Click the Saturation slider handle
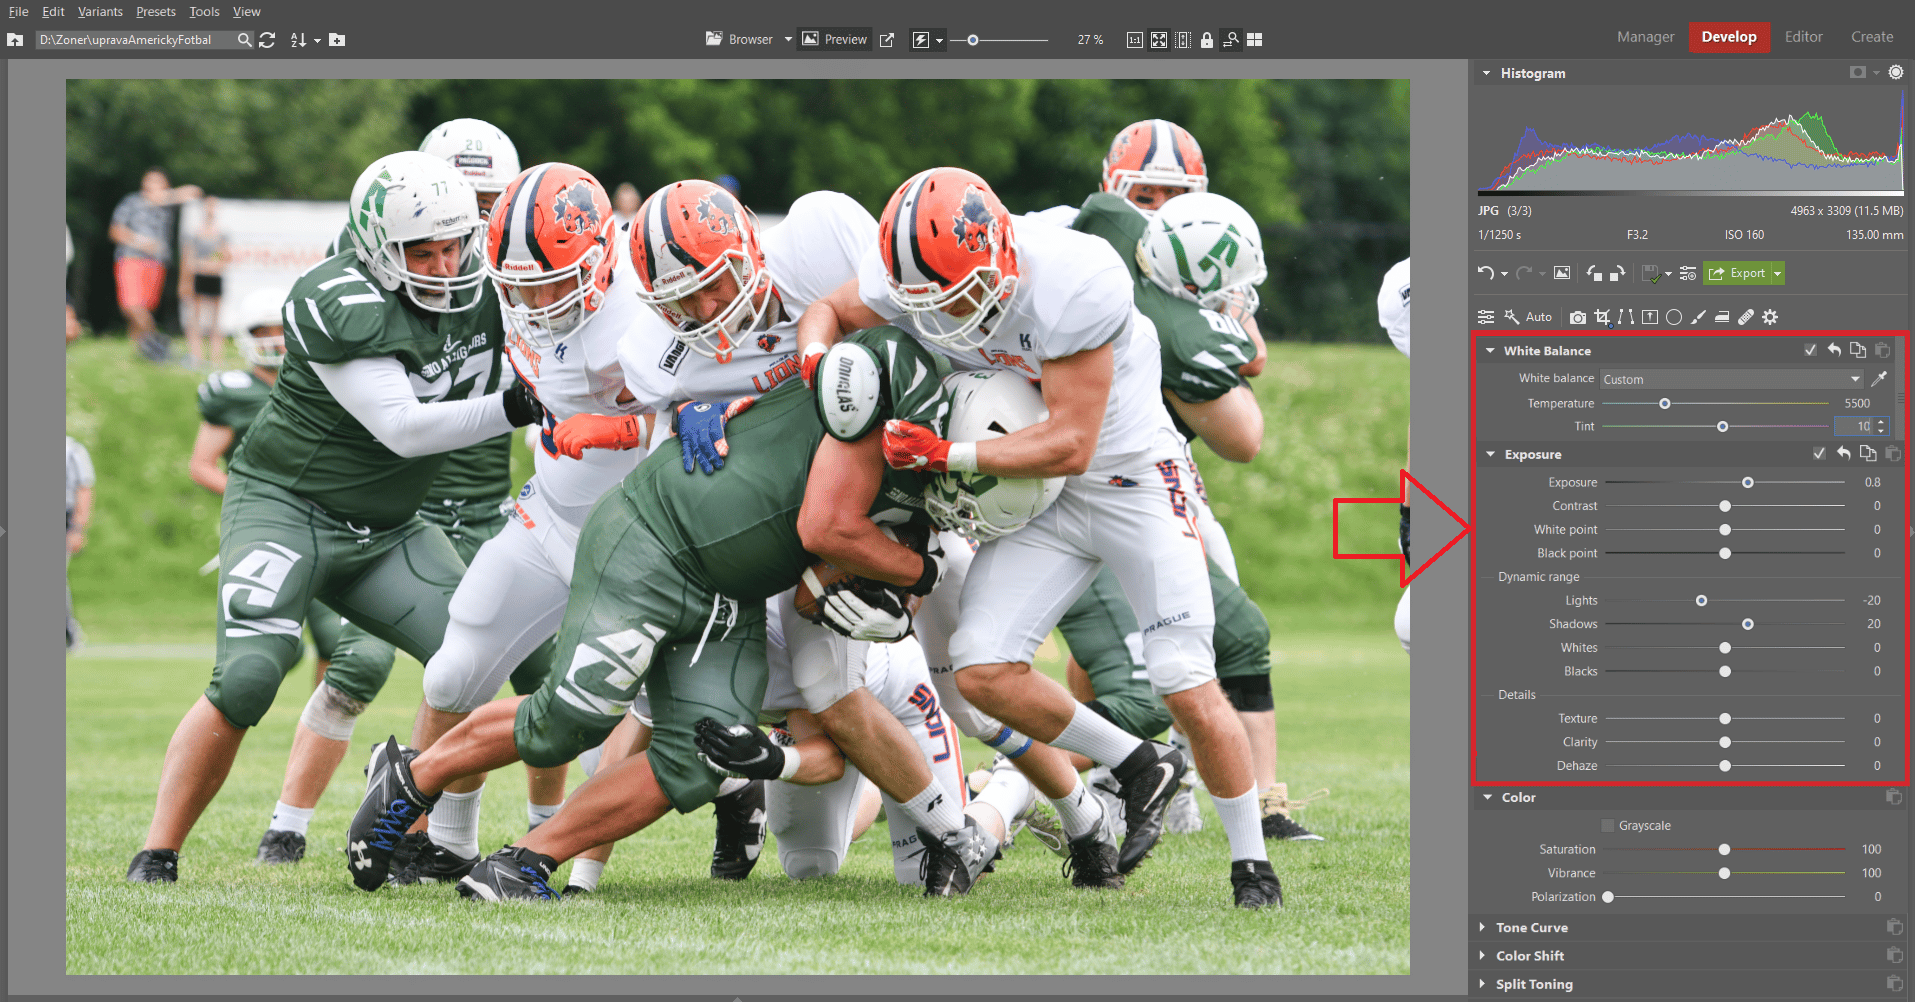 click(1725, 849)
